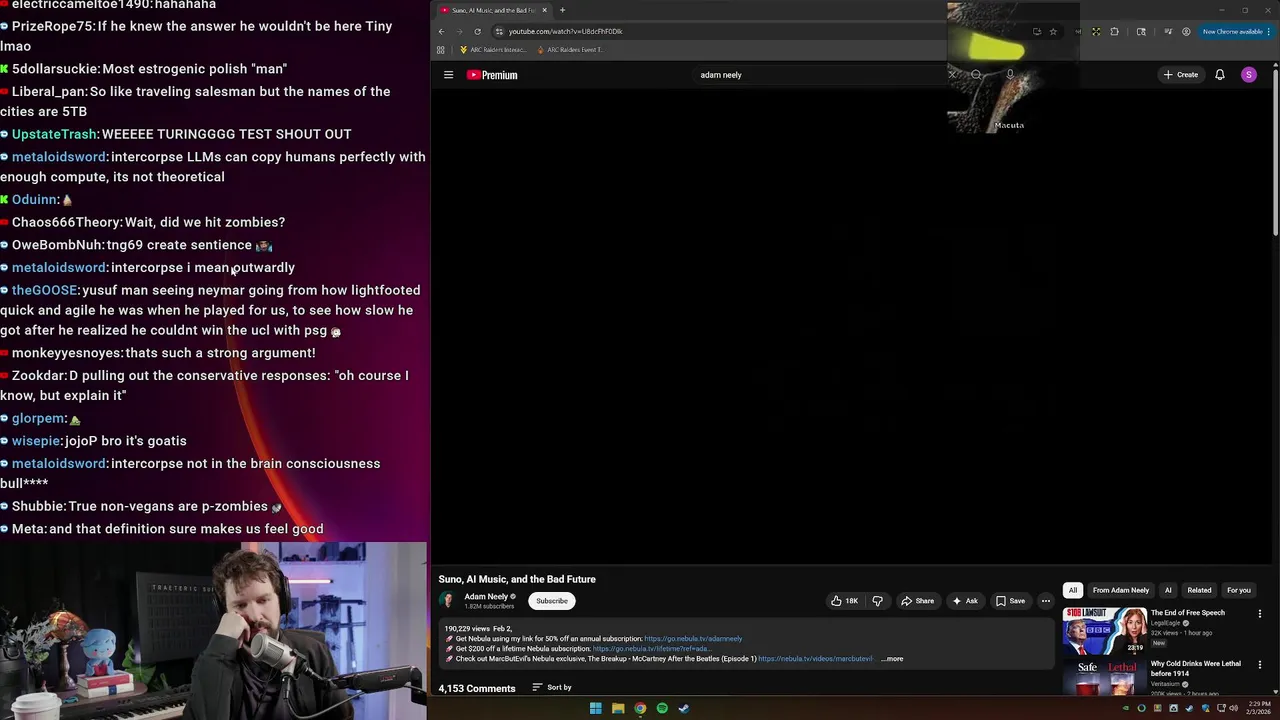The width and height of the screenshot is (1280, 720).
Task: Open the YouTube account avatar menu
Action: (x=1248, y=75)
